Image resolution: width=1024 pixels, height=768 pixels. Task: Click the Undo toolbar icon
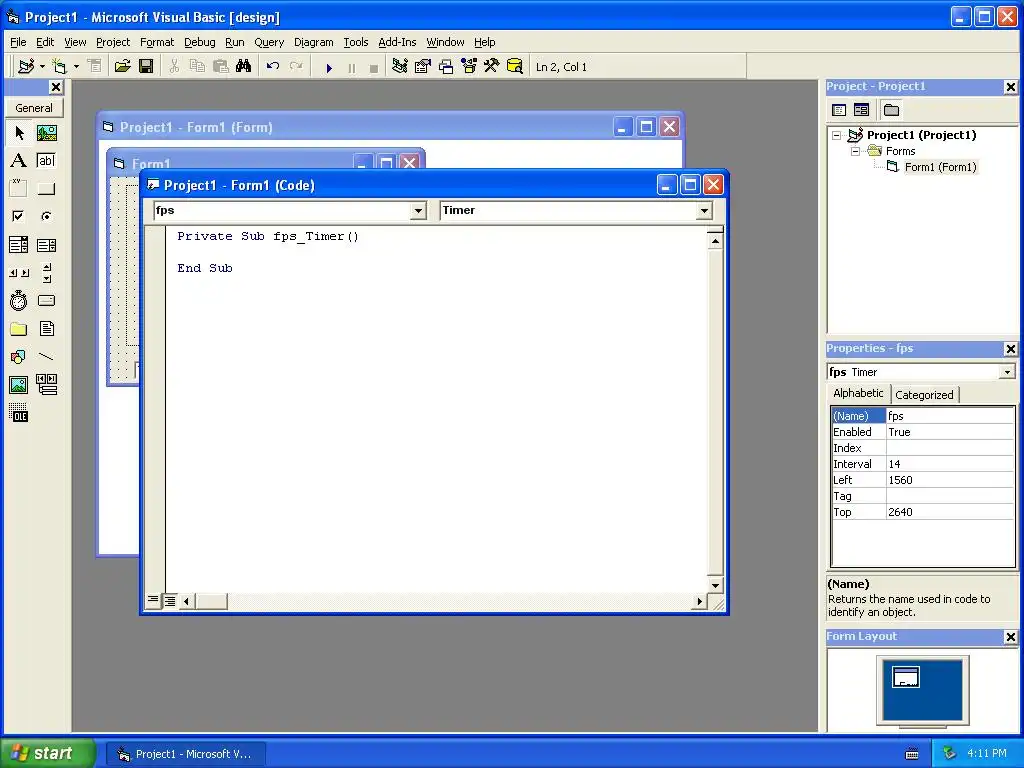pyautogui.click(x=273, y=67)
